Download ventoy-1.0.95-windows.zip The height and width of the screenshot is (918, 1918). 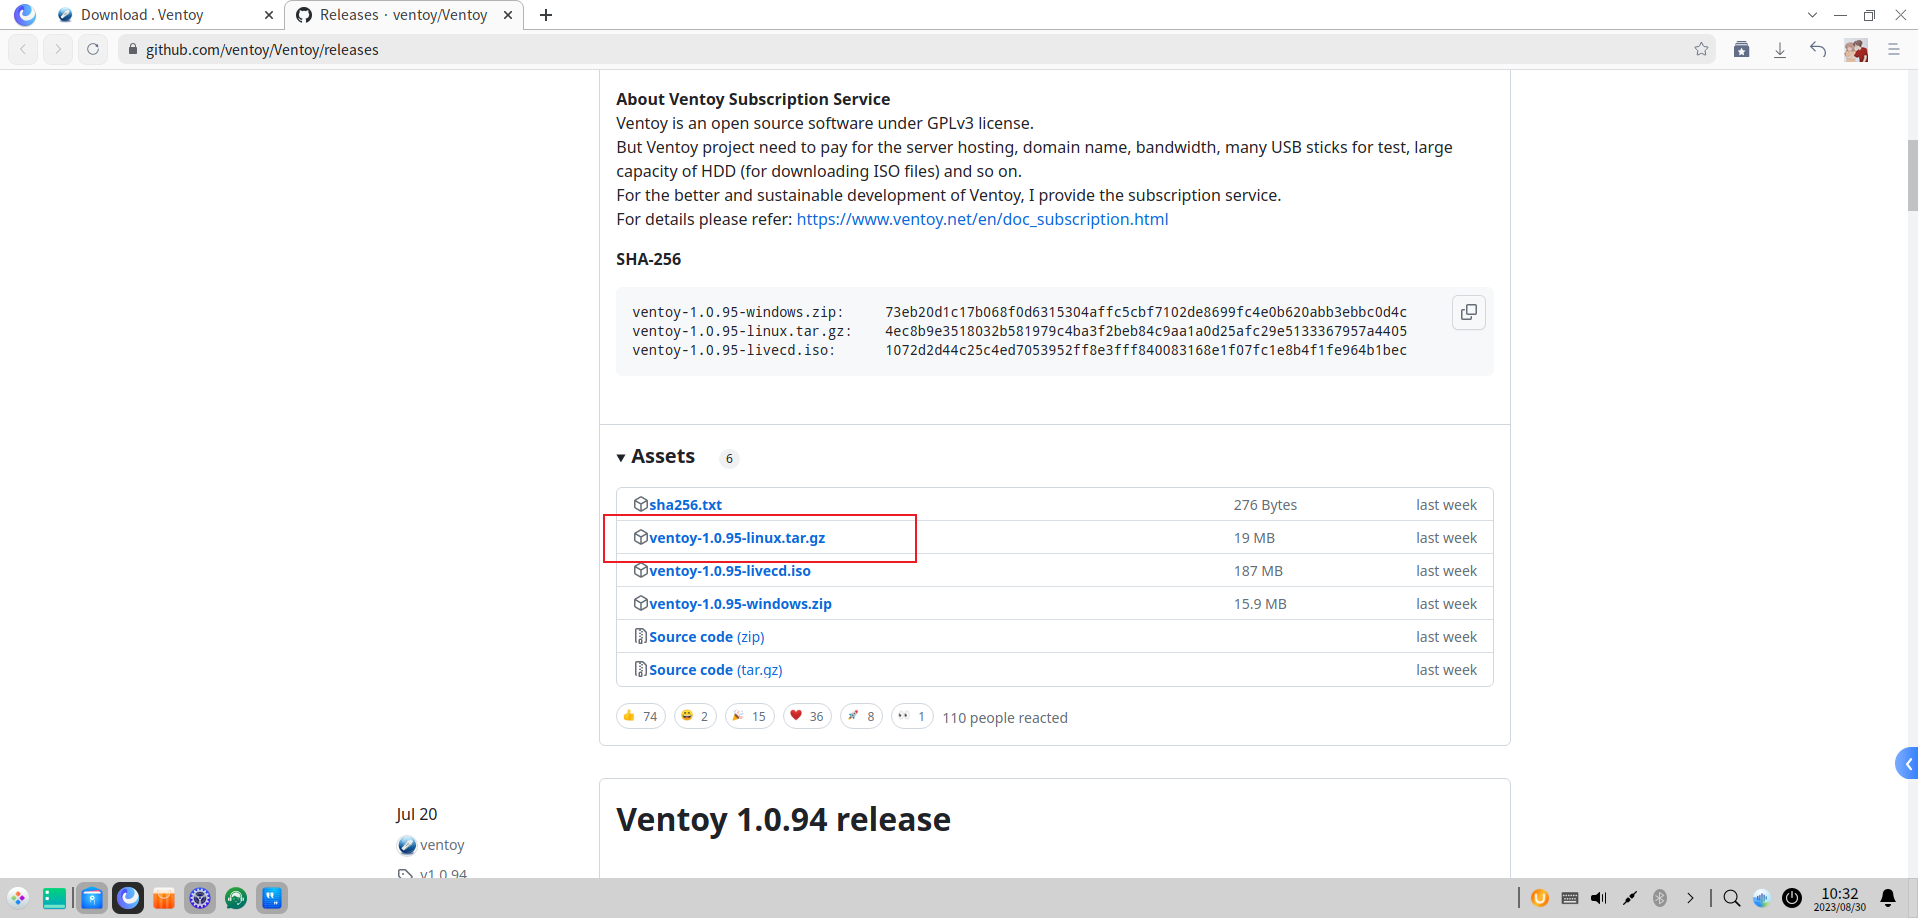tap(740, 604)
